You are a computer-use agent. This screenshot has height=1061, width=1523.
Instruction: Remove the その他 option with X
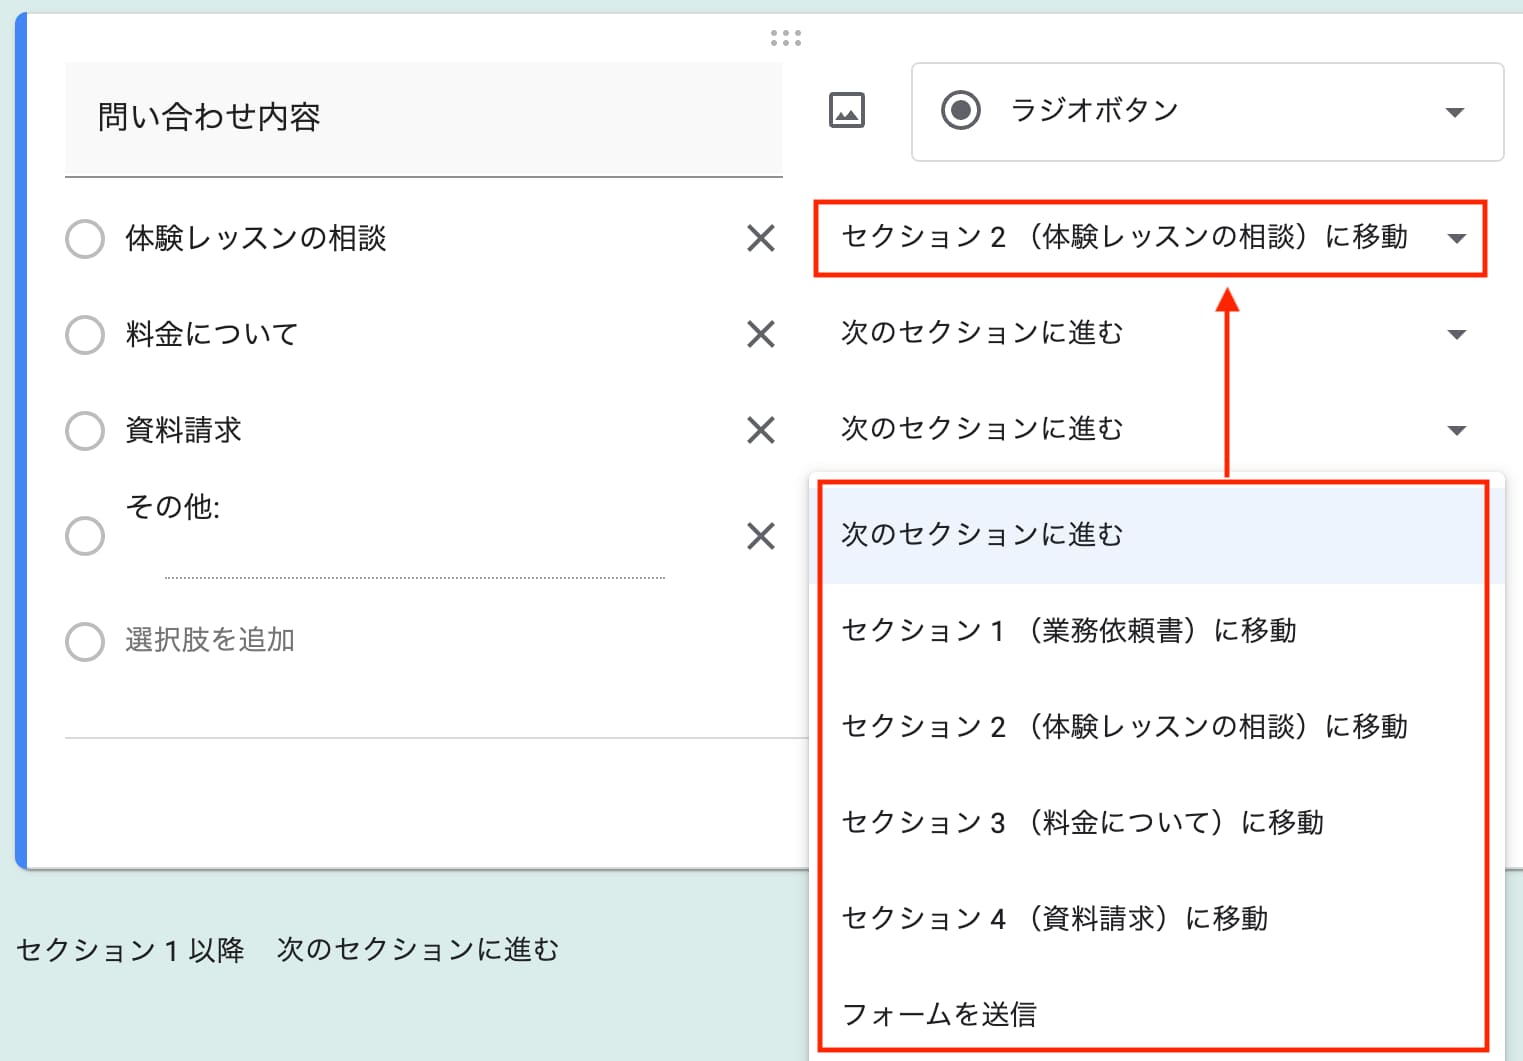tap(761, 536)
